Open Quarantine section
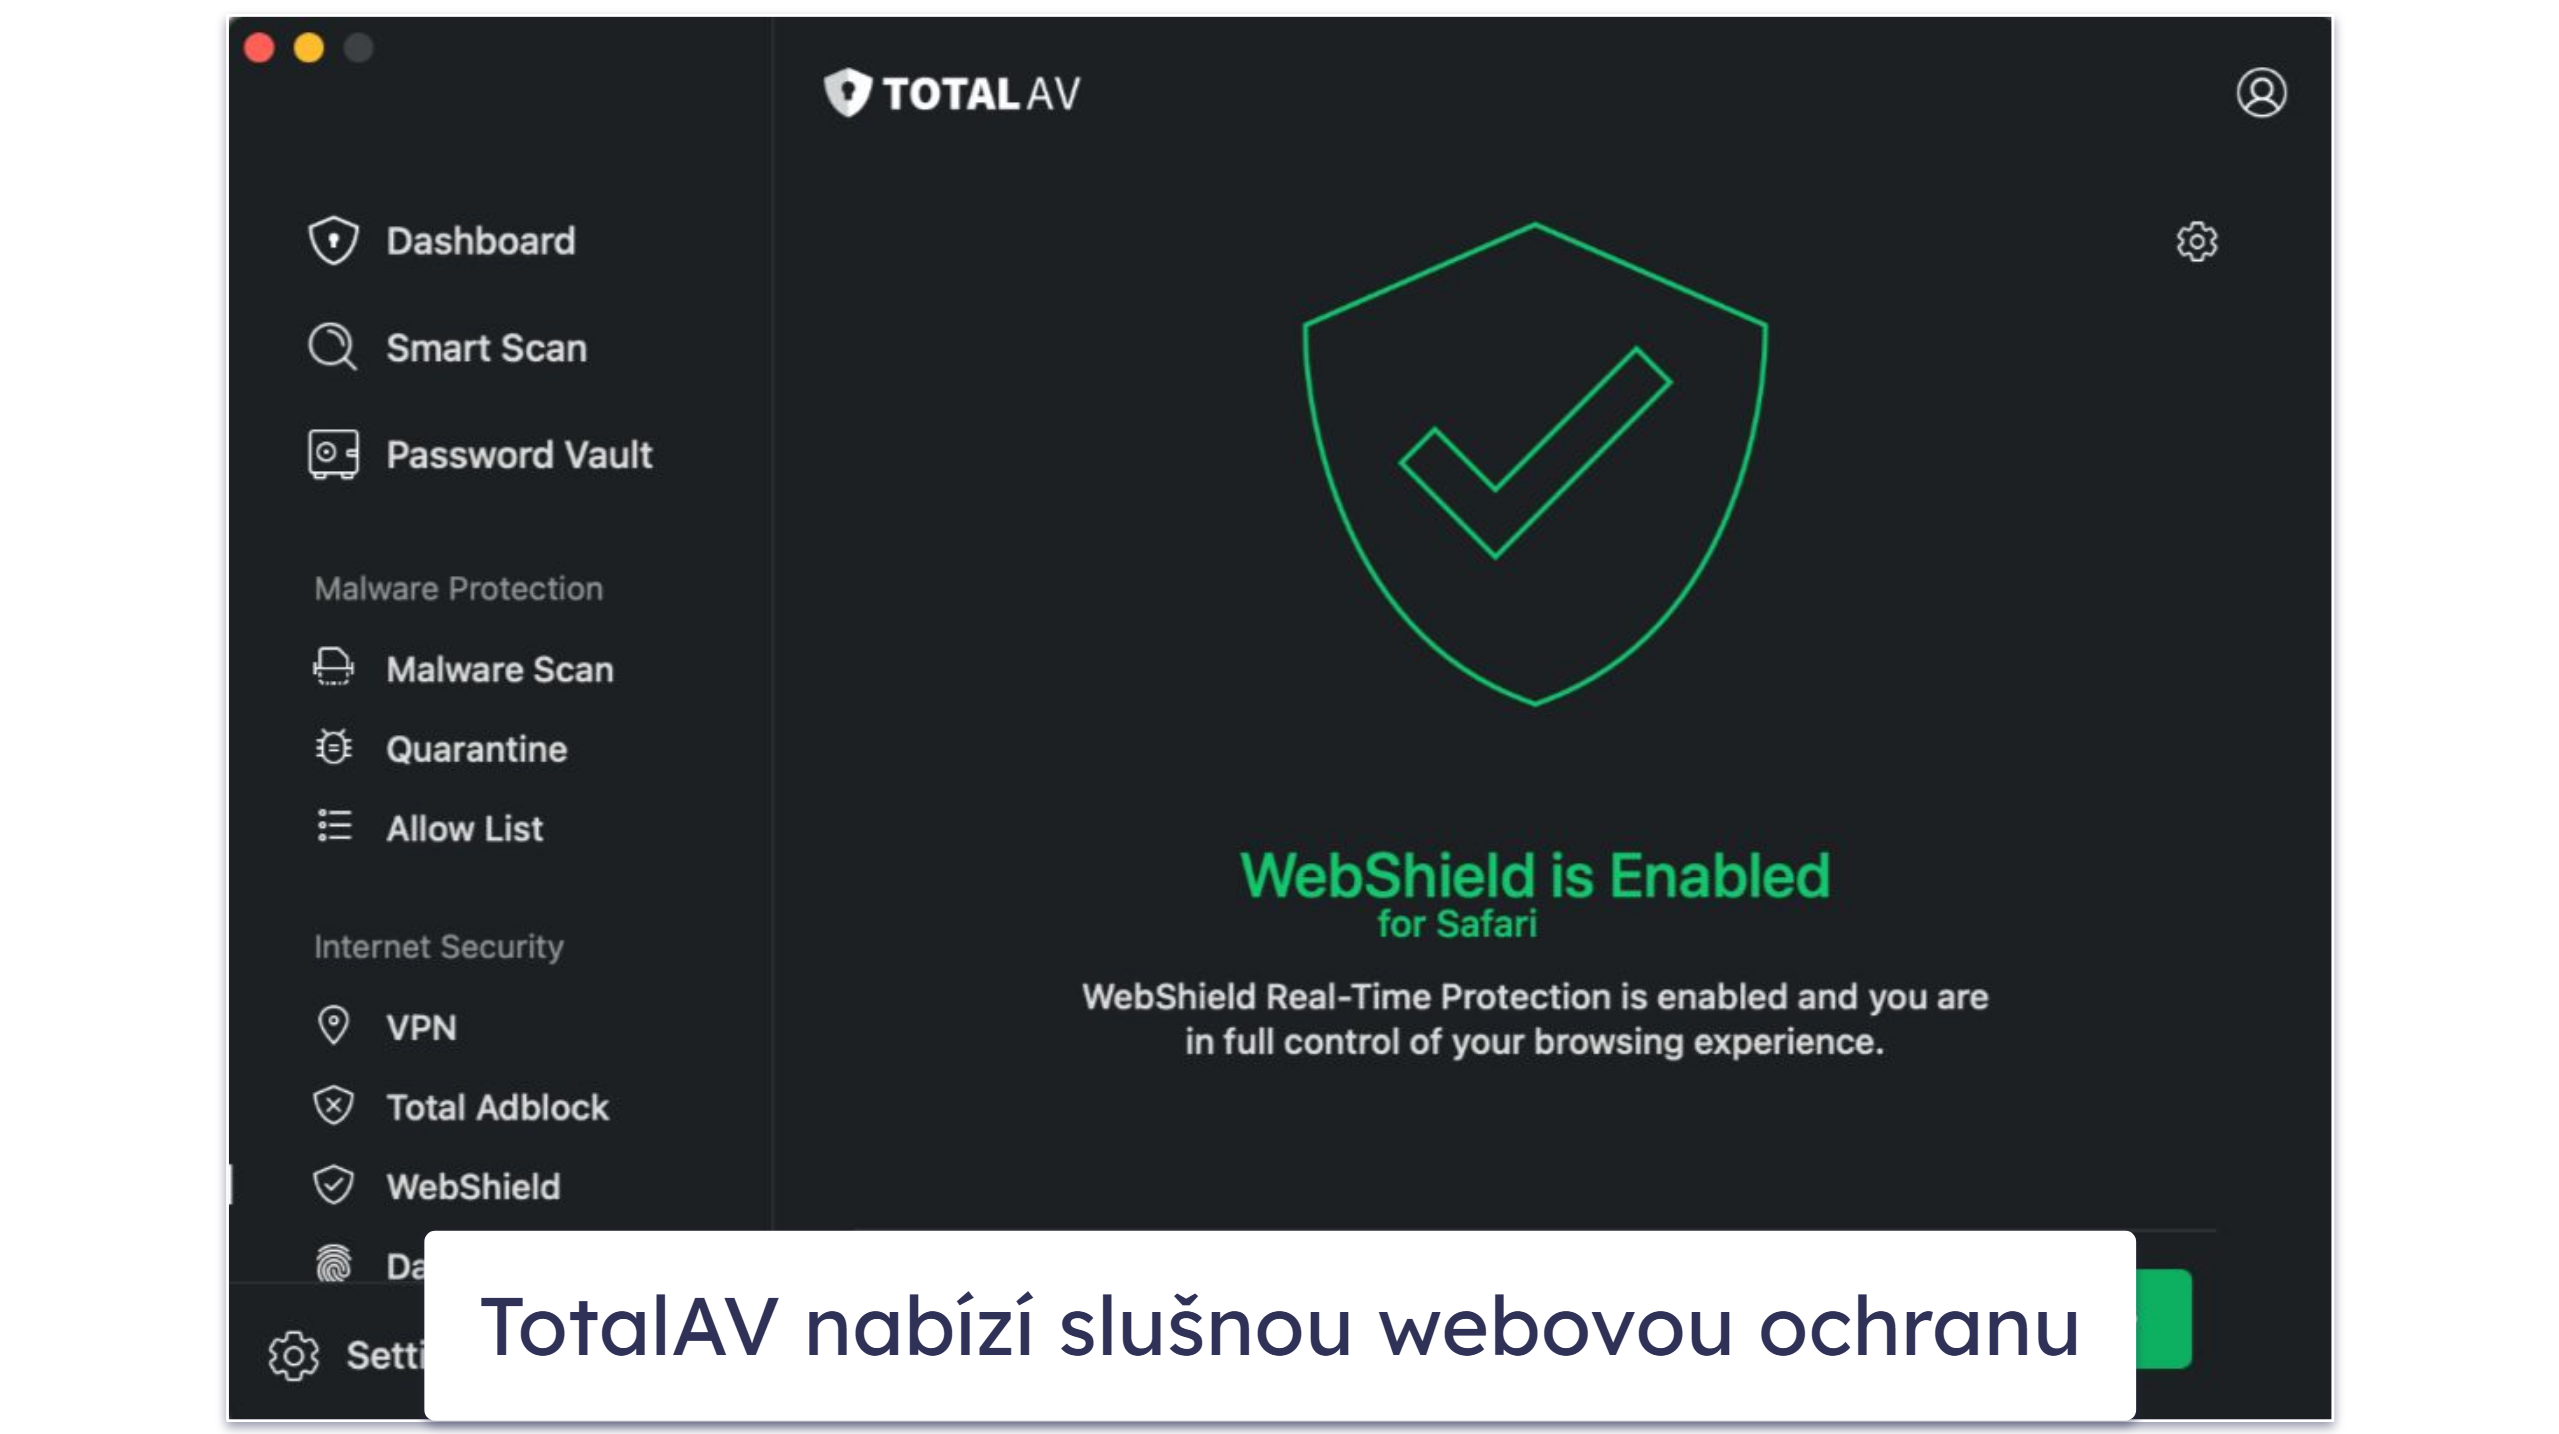Screen dimensions: 2559x1434 (476, 747)
